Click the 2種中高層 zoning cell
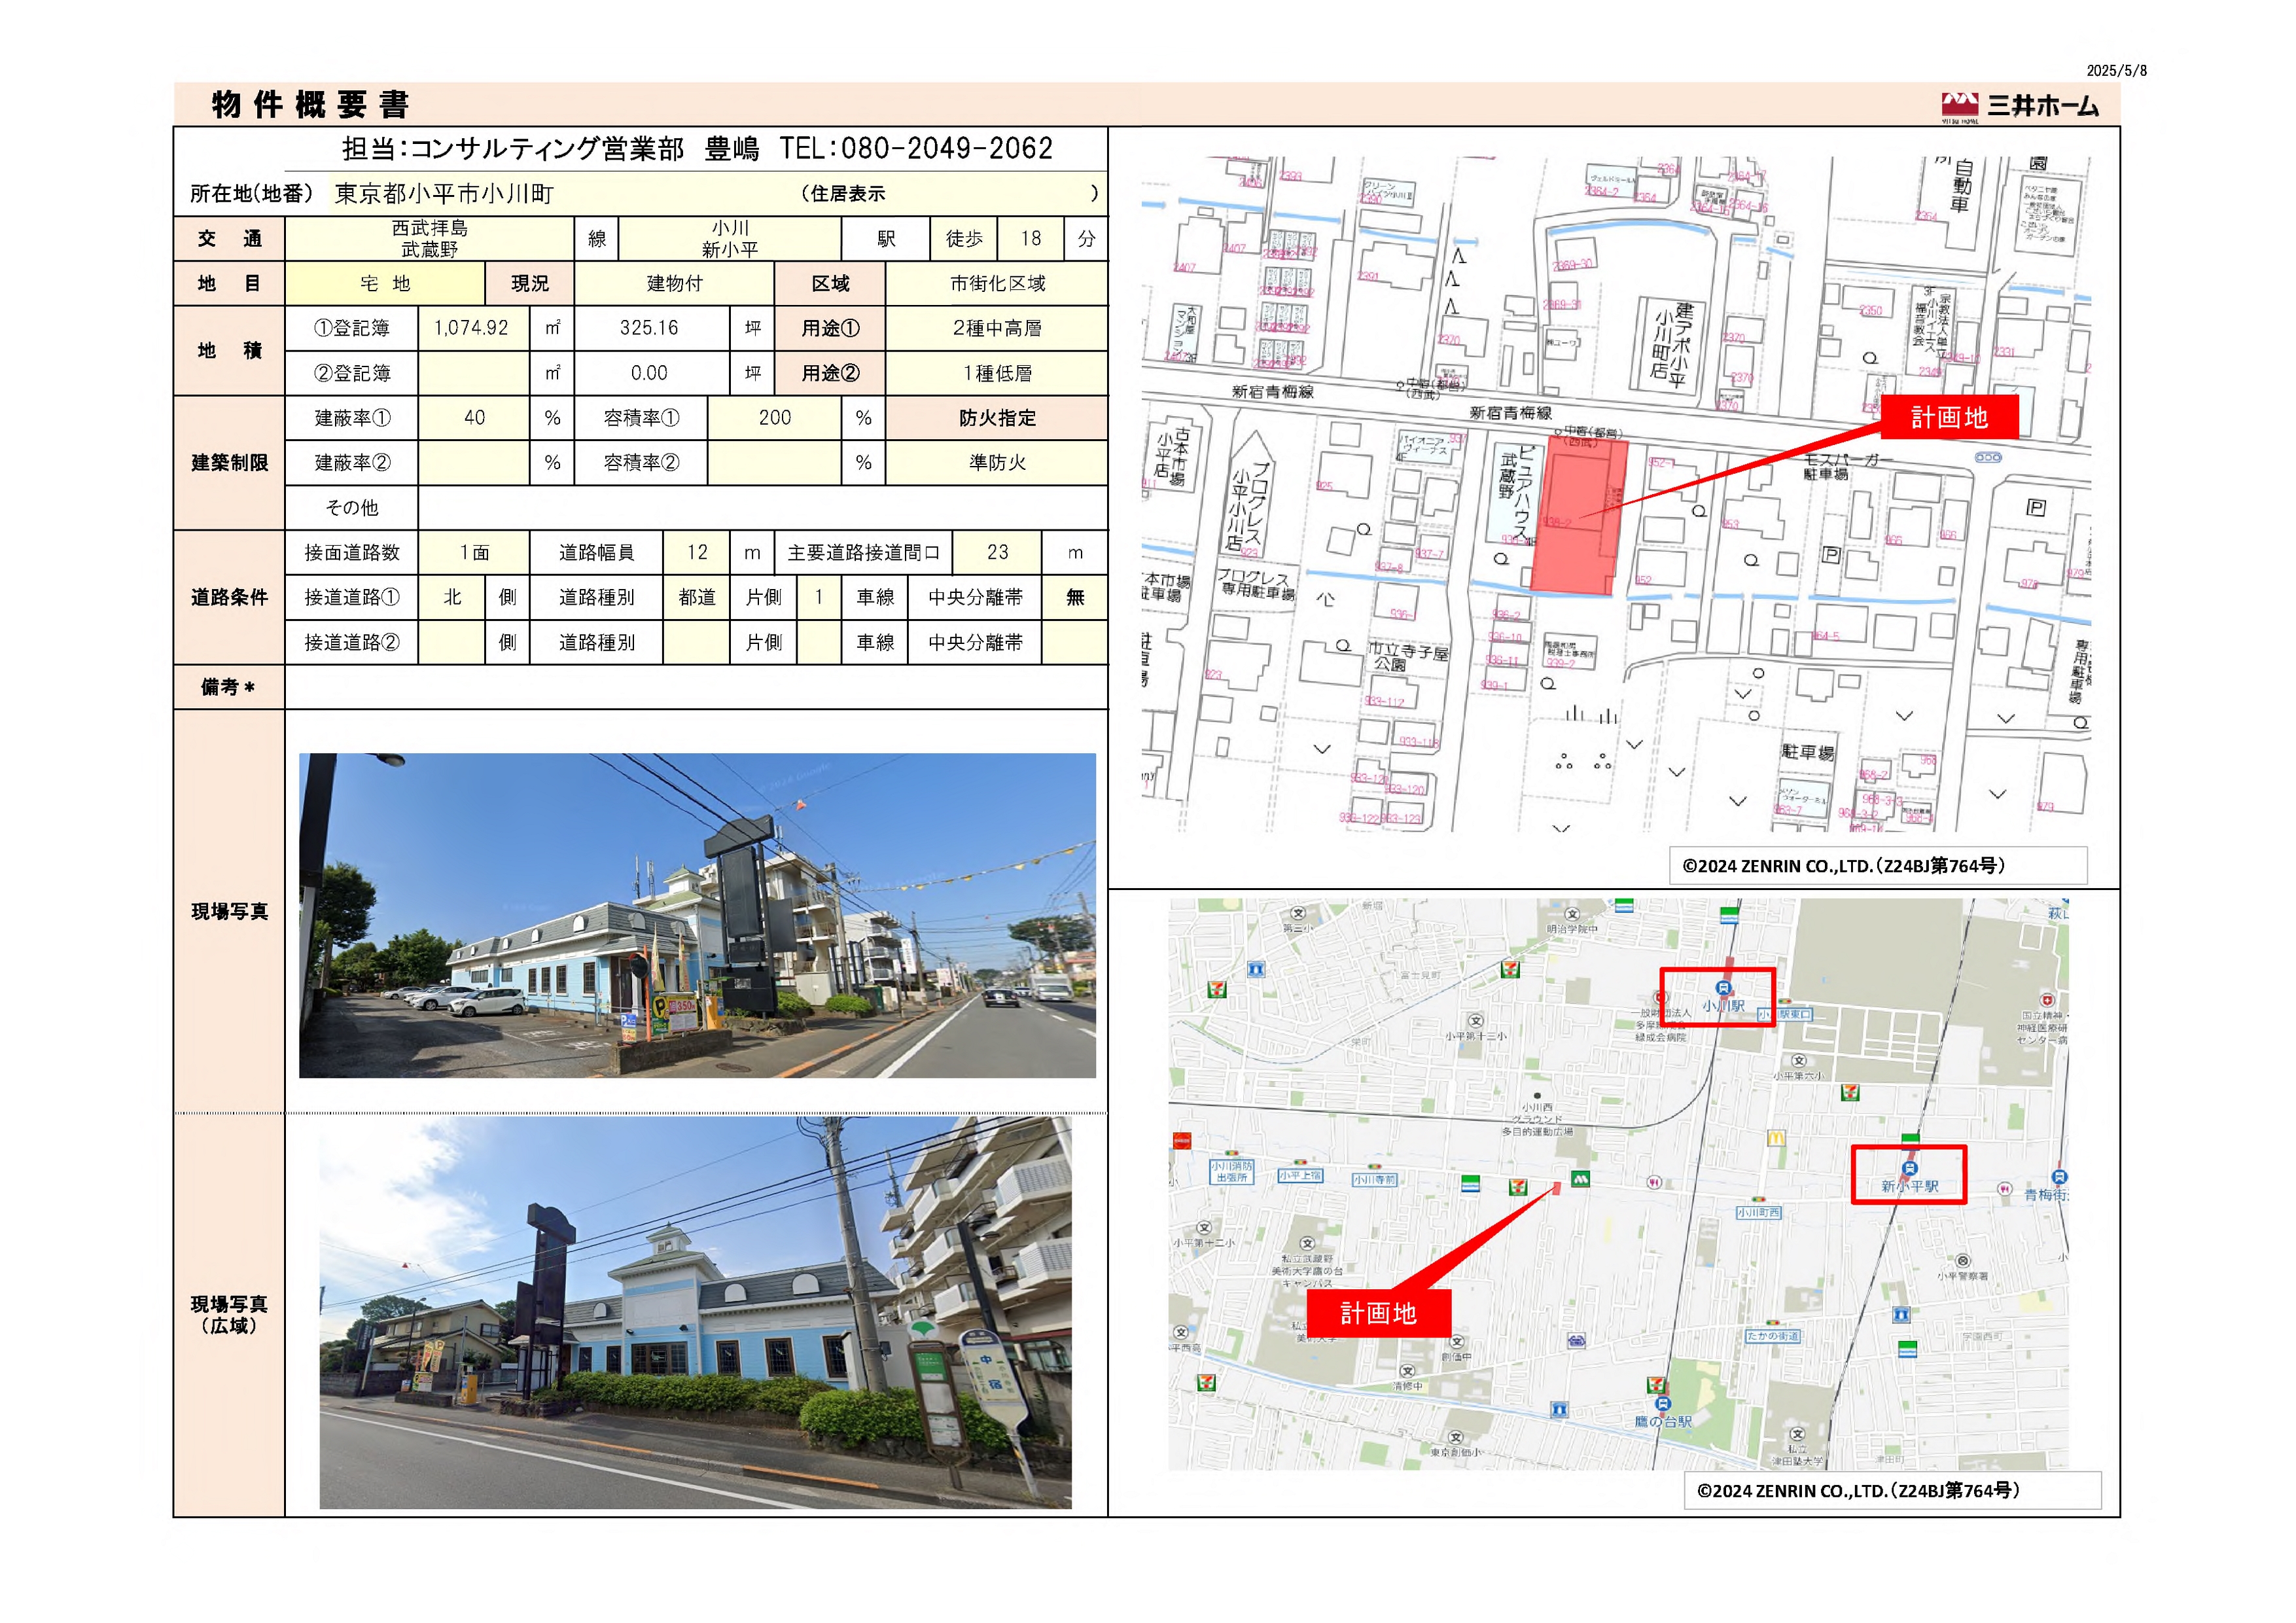Screen dimensions: 2296x1623 point(996,328)
